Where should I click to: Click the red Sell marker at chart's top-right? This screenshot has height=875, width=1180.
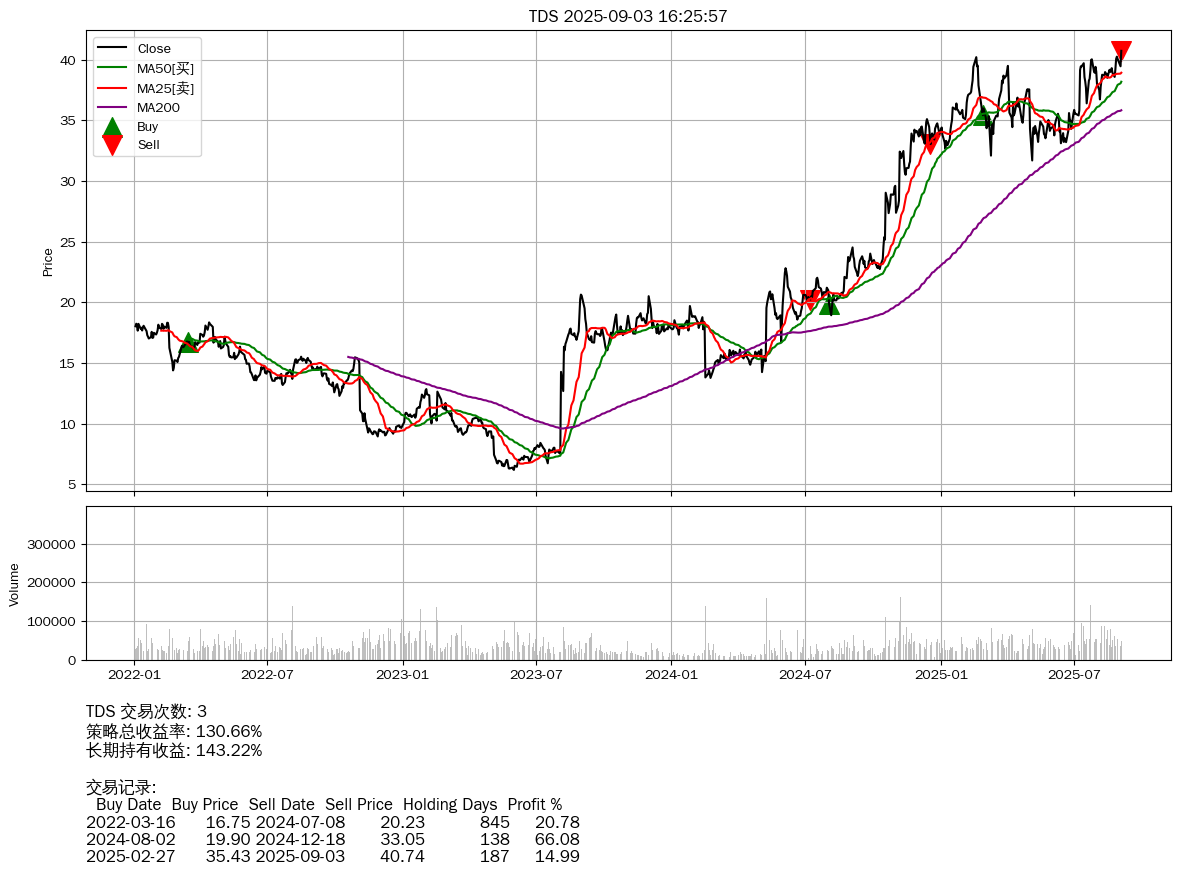(x=1121, y=51)
